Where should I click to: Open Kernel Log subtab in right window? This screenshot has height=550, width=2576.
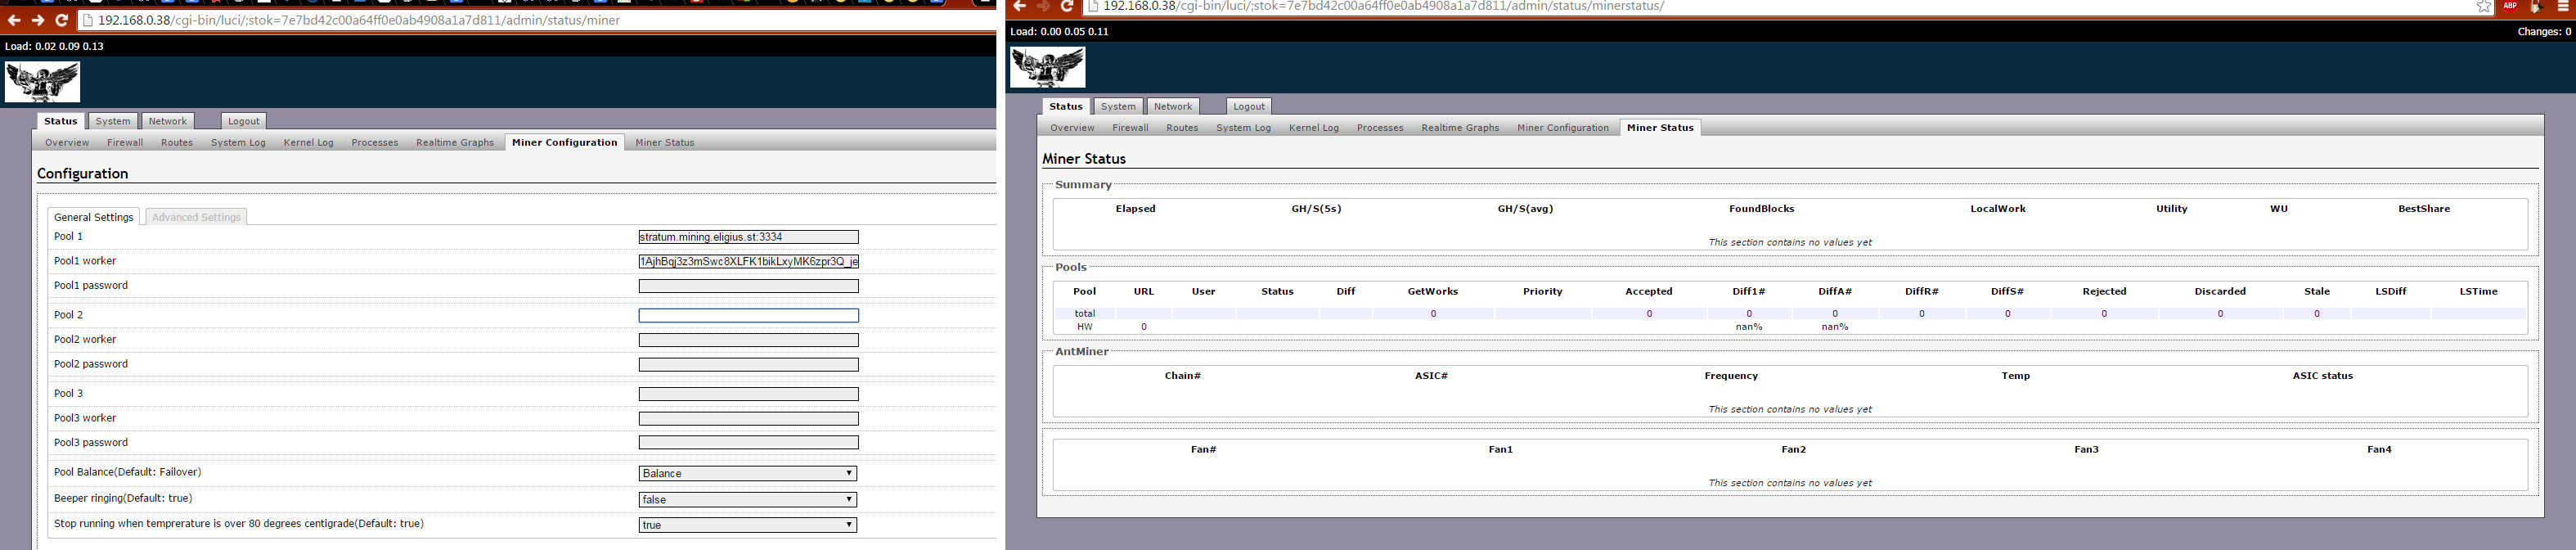click(1314, 128)
